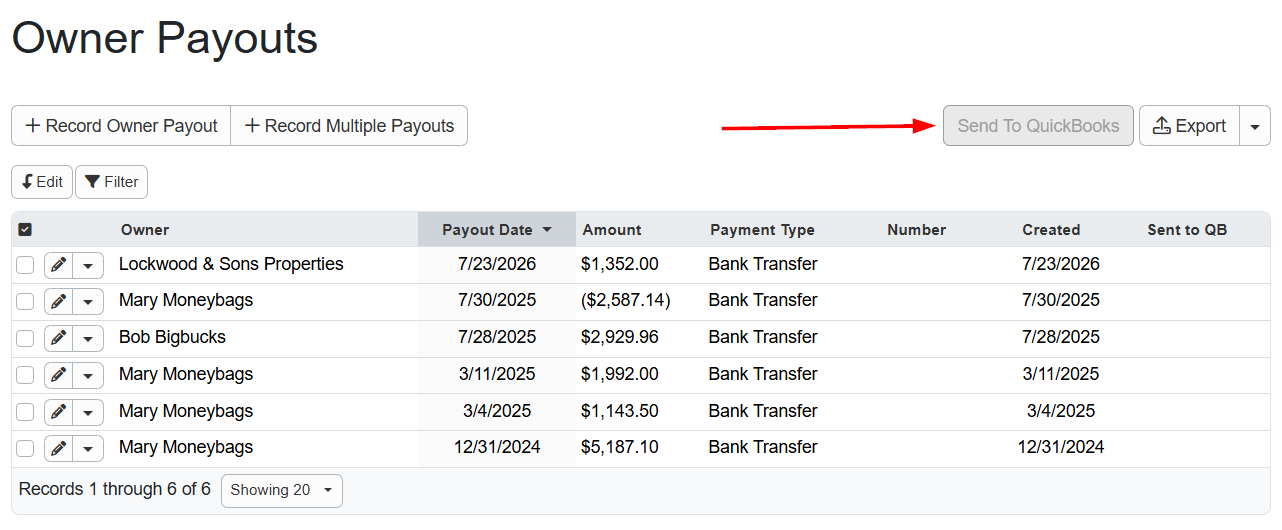The image size is (1282, 530).
Task: Expand row action dropdown for Bob Bigbucks
Action: [89, 338]
